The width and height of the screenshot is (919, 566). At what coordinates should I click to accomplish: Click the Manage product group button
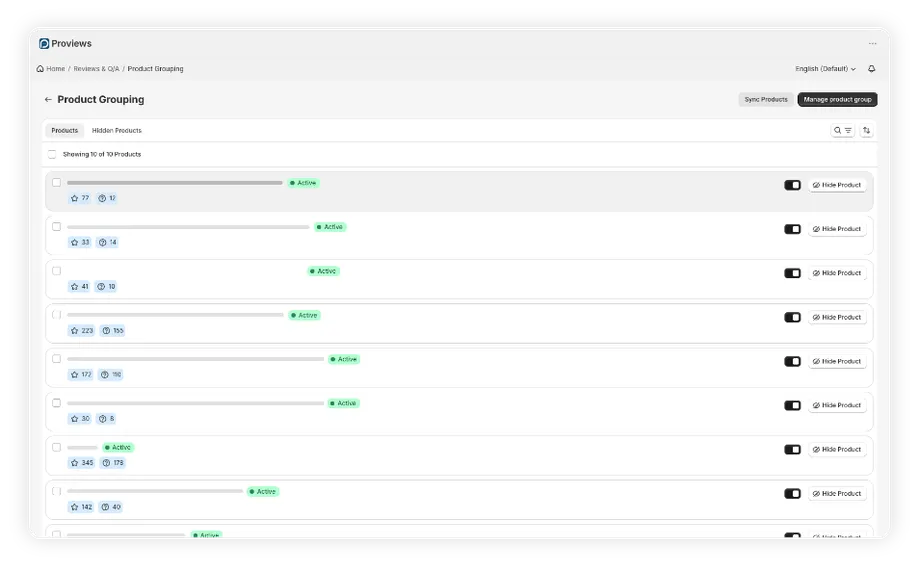coord(837,100)
